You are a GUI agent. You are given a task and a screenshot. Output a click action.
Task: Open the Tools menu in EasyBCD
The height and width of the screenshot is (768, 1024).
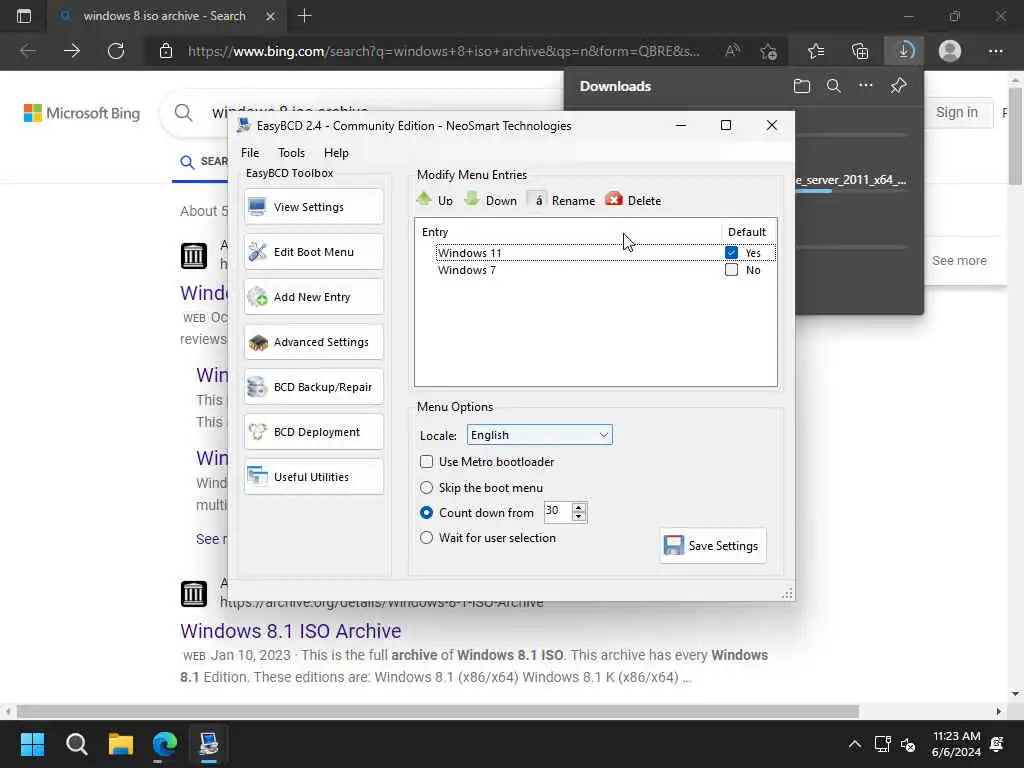pos(291,153)
